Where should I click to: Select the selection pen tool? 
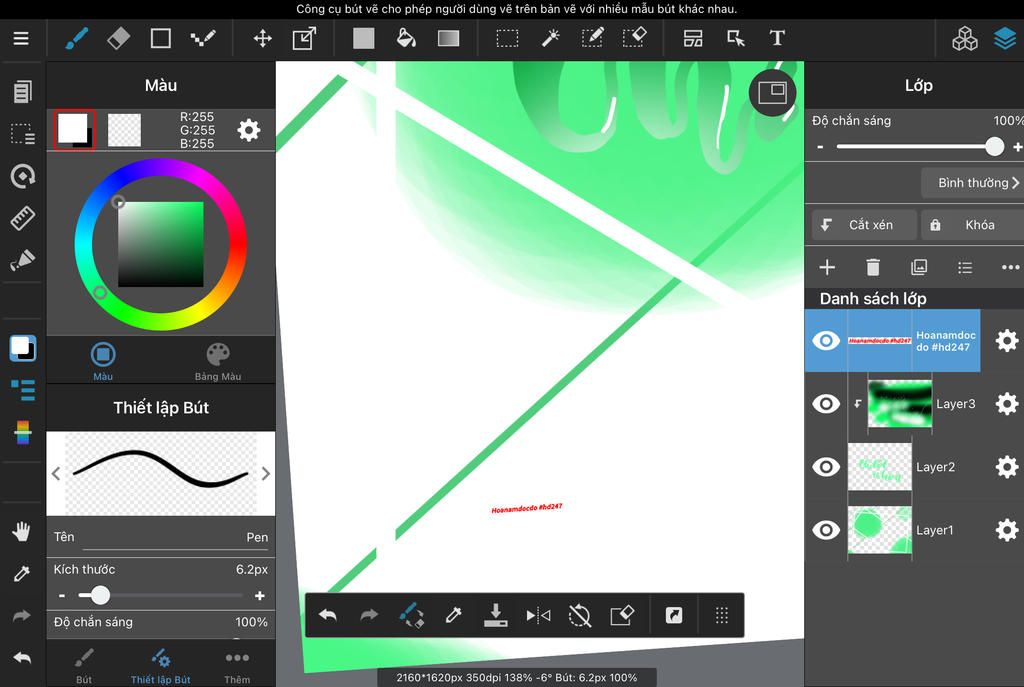pyautogui.click(x=592, y=38)
